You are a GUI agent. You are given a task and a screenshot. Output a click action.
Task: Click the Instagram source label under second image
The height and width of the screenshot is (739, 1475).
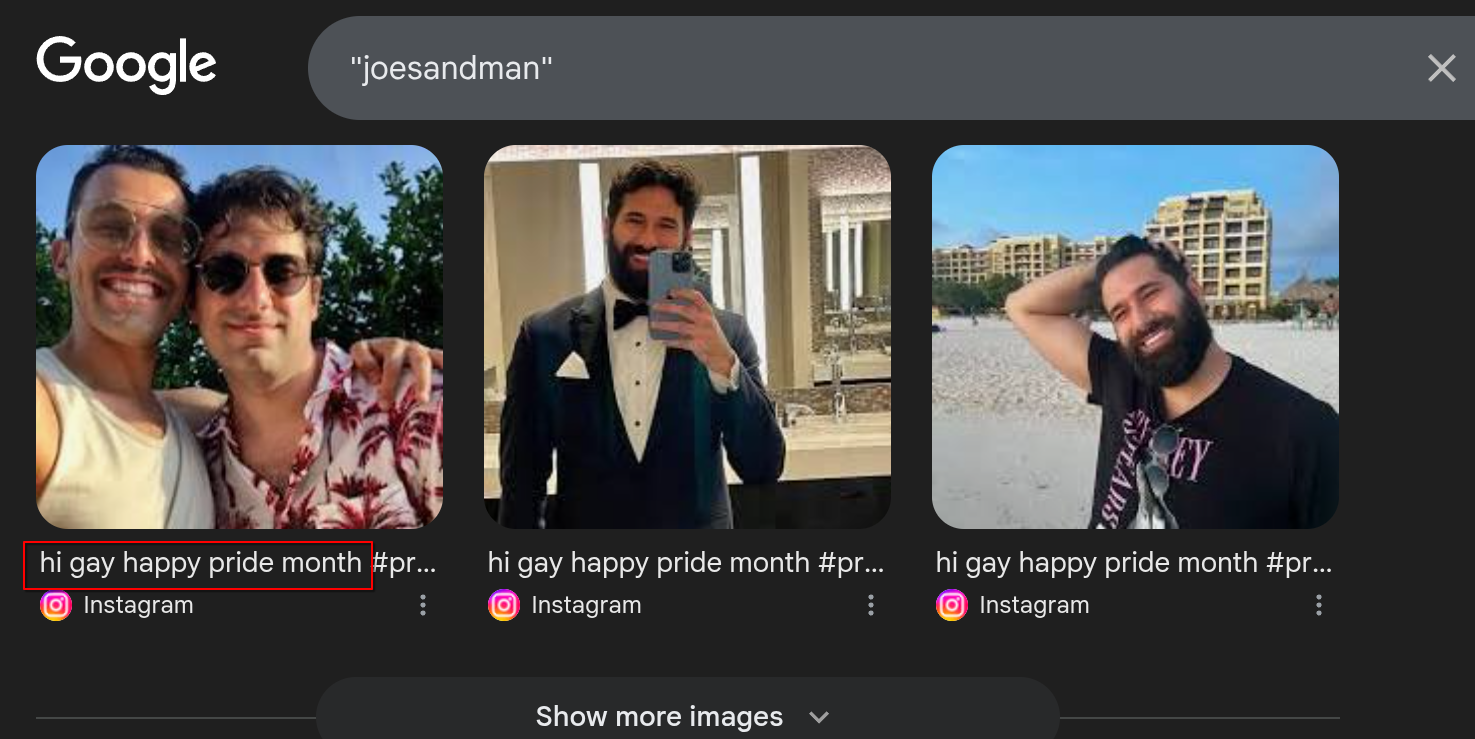pos(586,605)
